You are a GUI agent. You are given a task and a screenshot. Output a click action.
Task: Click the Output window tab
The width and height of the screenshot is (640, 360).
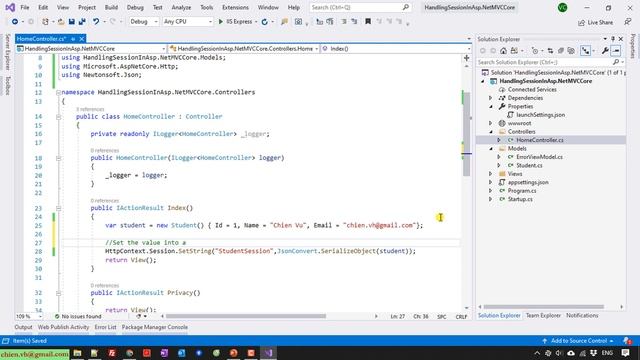point(23,327)
